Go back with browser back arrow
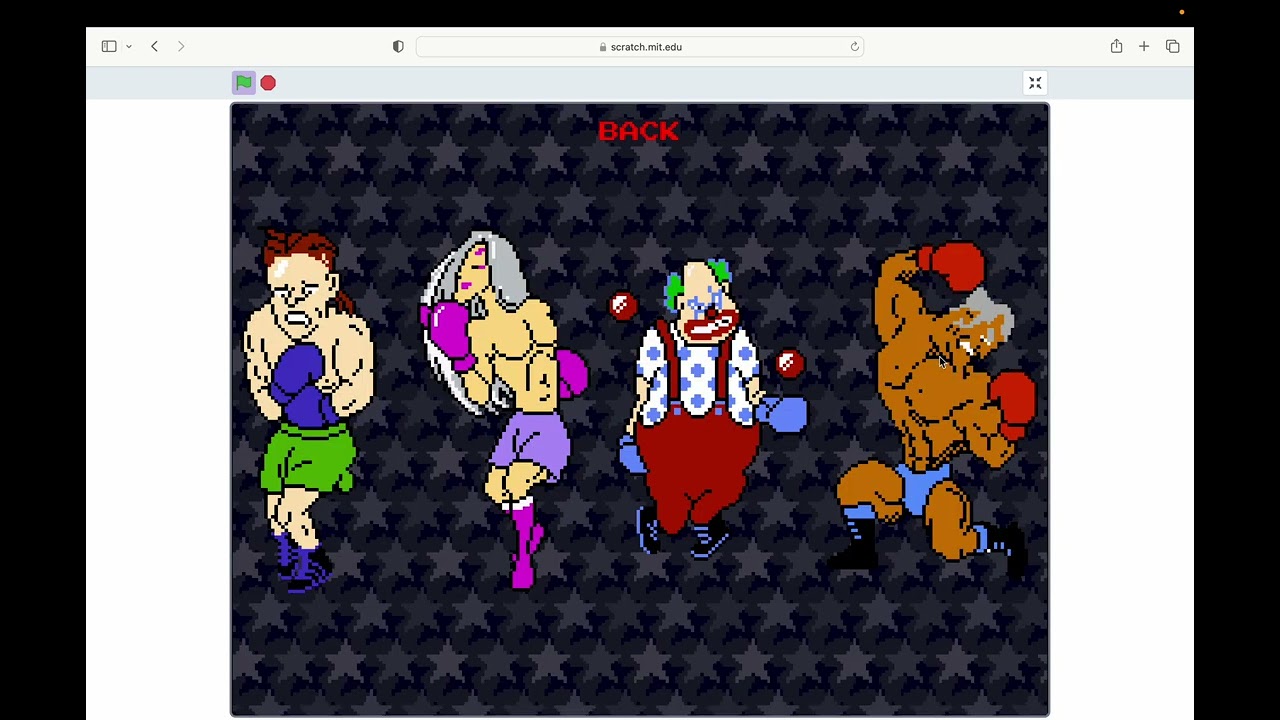This screenshot has height=720, width=1280. 154,46
